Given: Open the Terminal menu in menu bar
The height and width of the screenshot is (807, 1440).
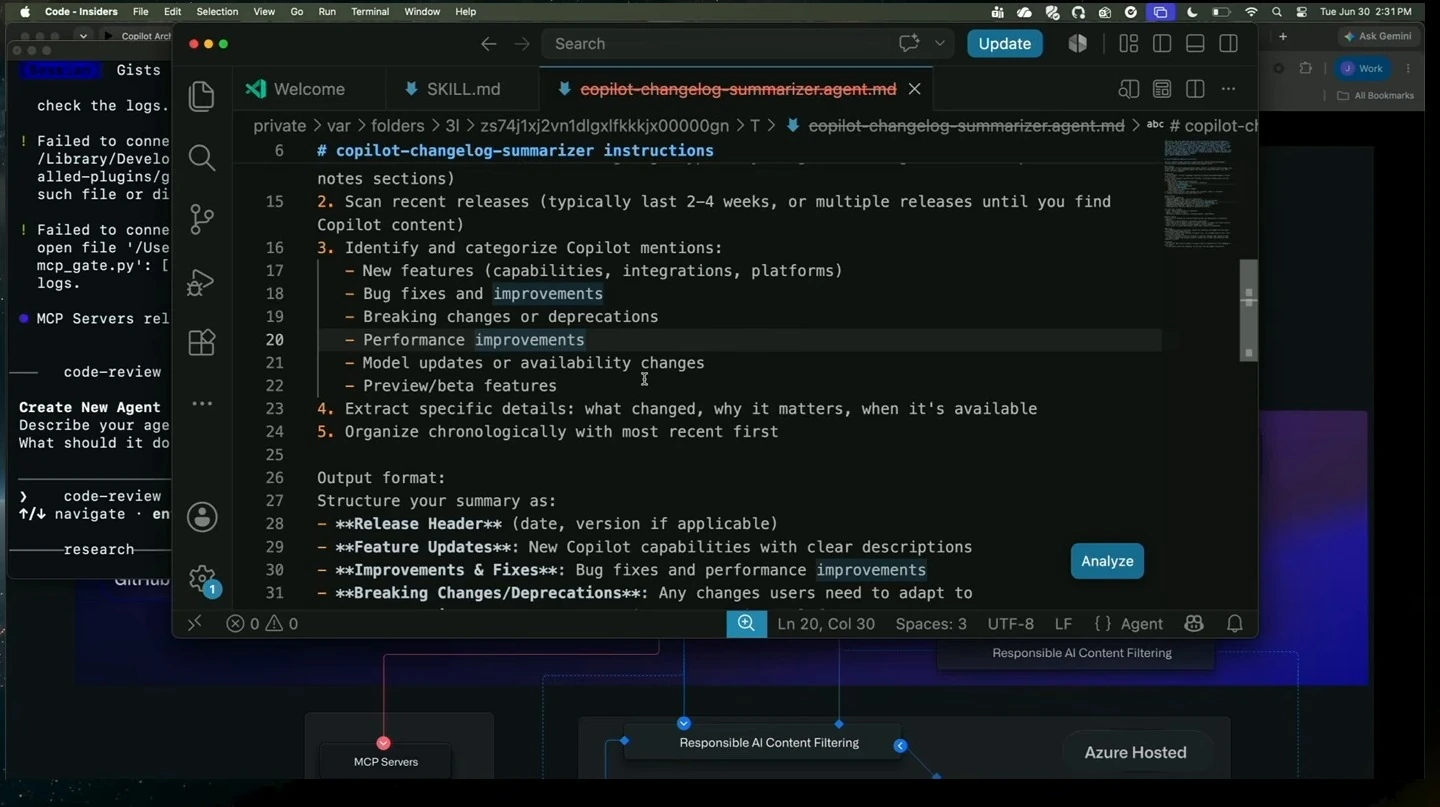Looking at the screenshot, I should click(x=370, y=12).
